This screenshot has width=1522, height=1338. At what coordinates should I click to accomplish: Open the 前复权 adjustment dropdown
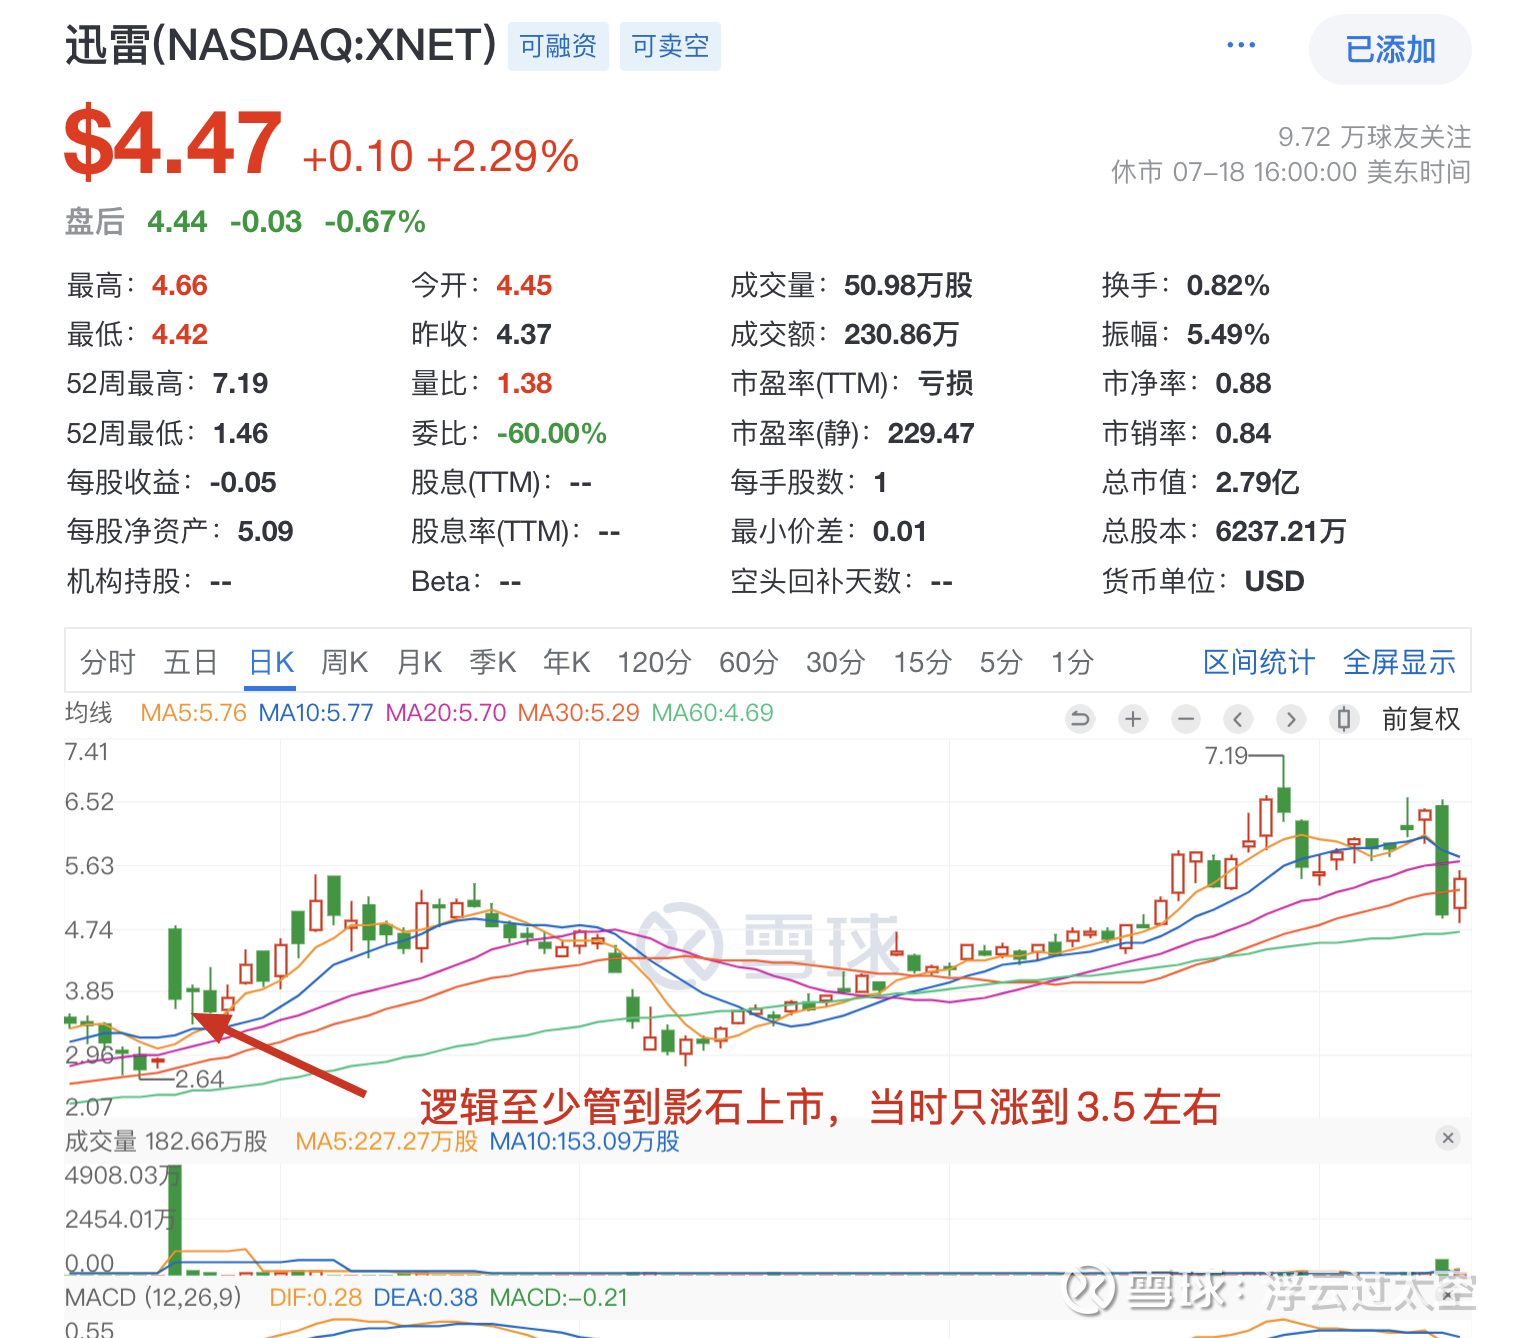1421,719
